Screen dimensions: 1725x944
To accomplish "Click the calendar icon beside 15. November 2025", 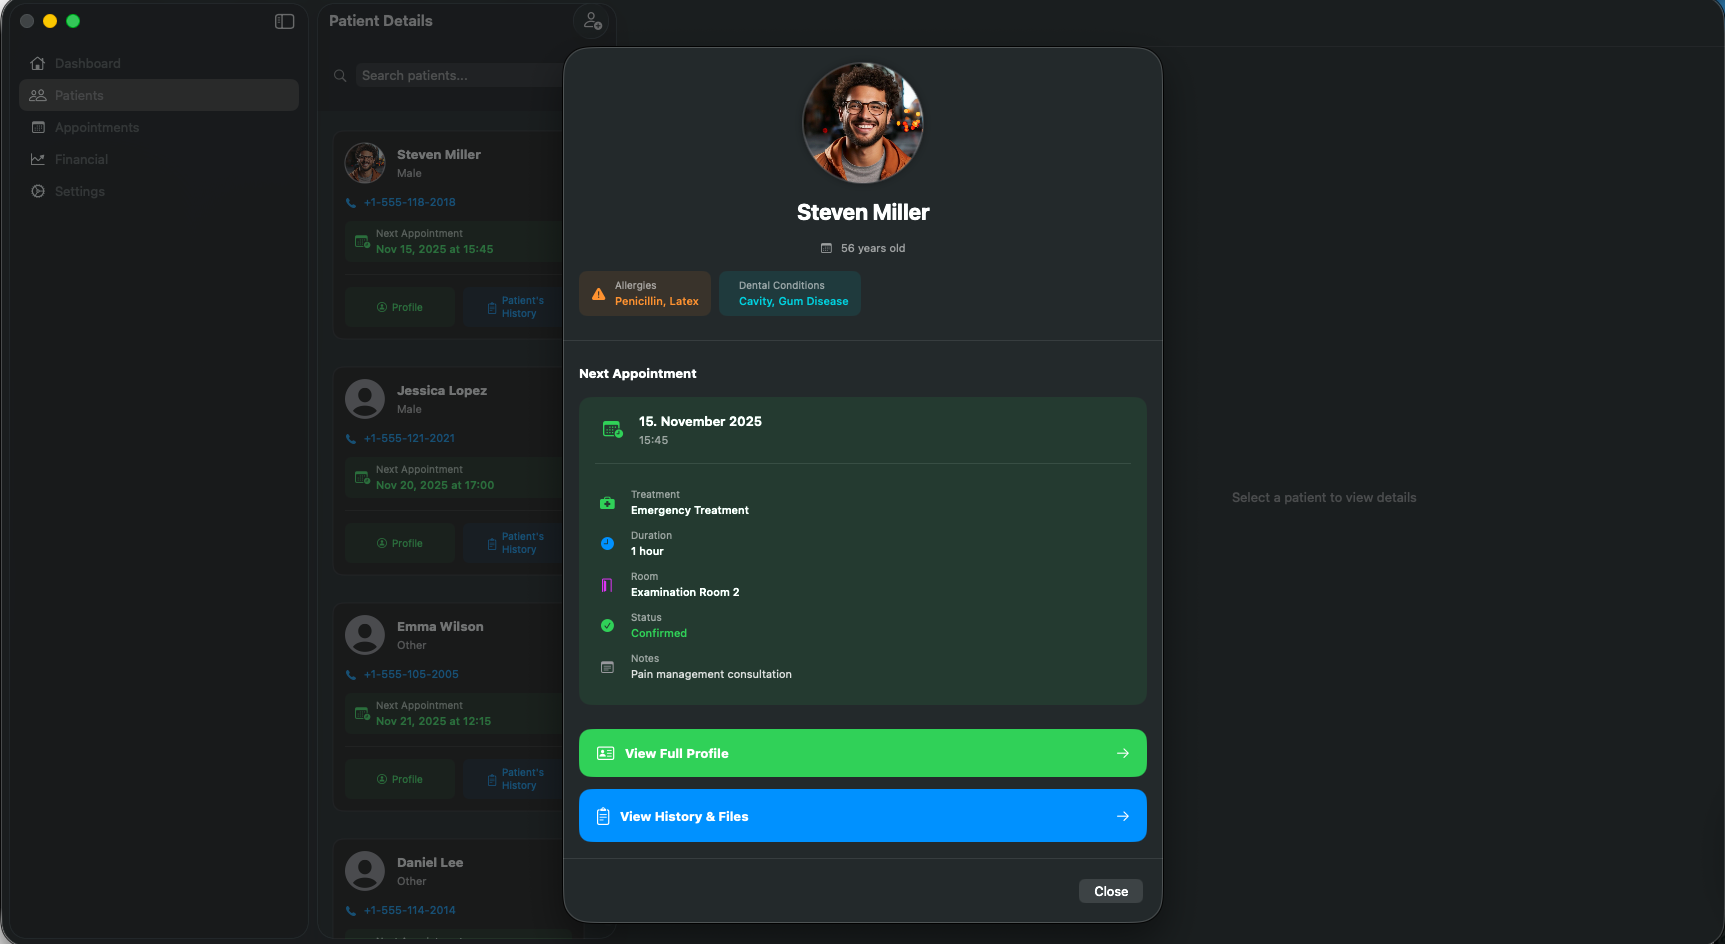I will (x=612, y=430).
